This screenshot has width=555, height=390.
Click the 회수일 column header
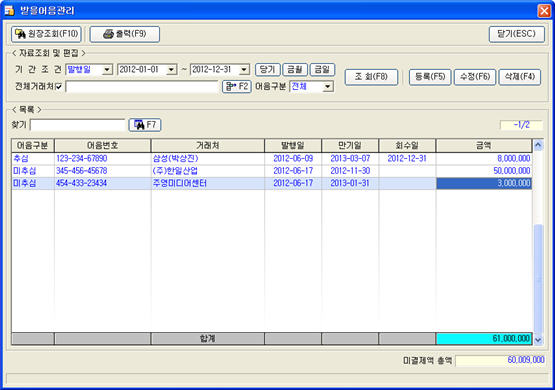point(407,145)
